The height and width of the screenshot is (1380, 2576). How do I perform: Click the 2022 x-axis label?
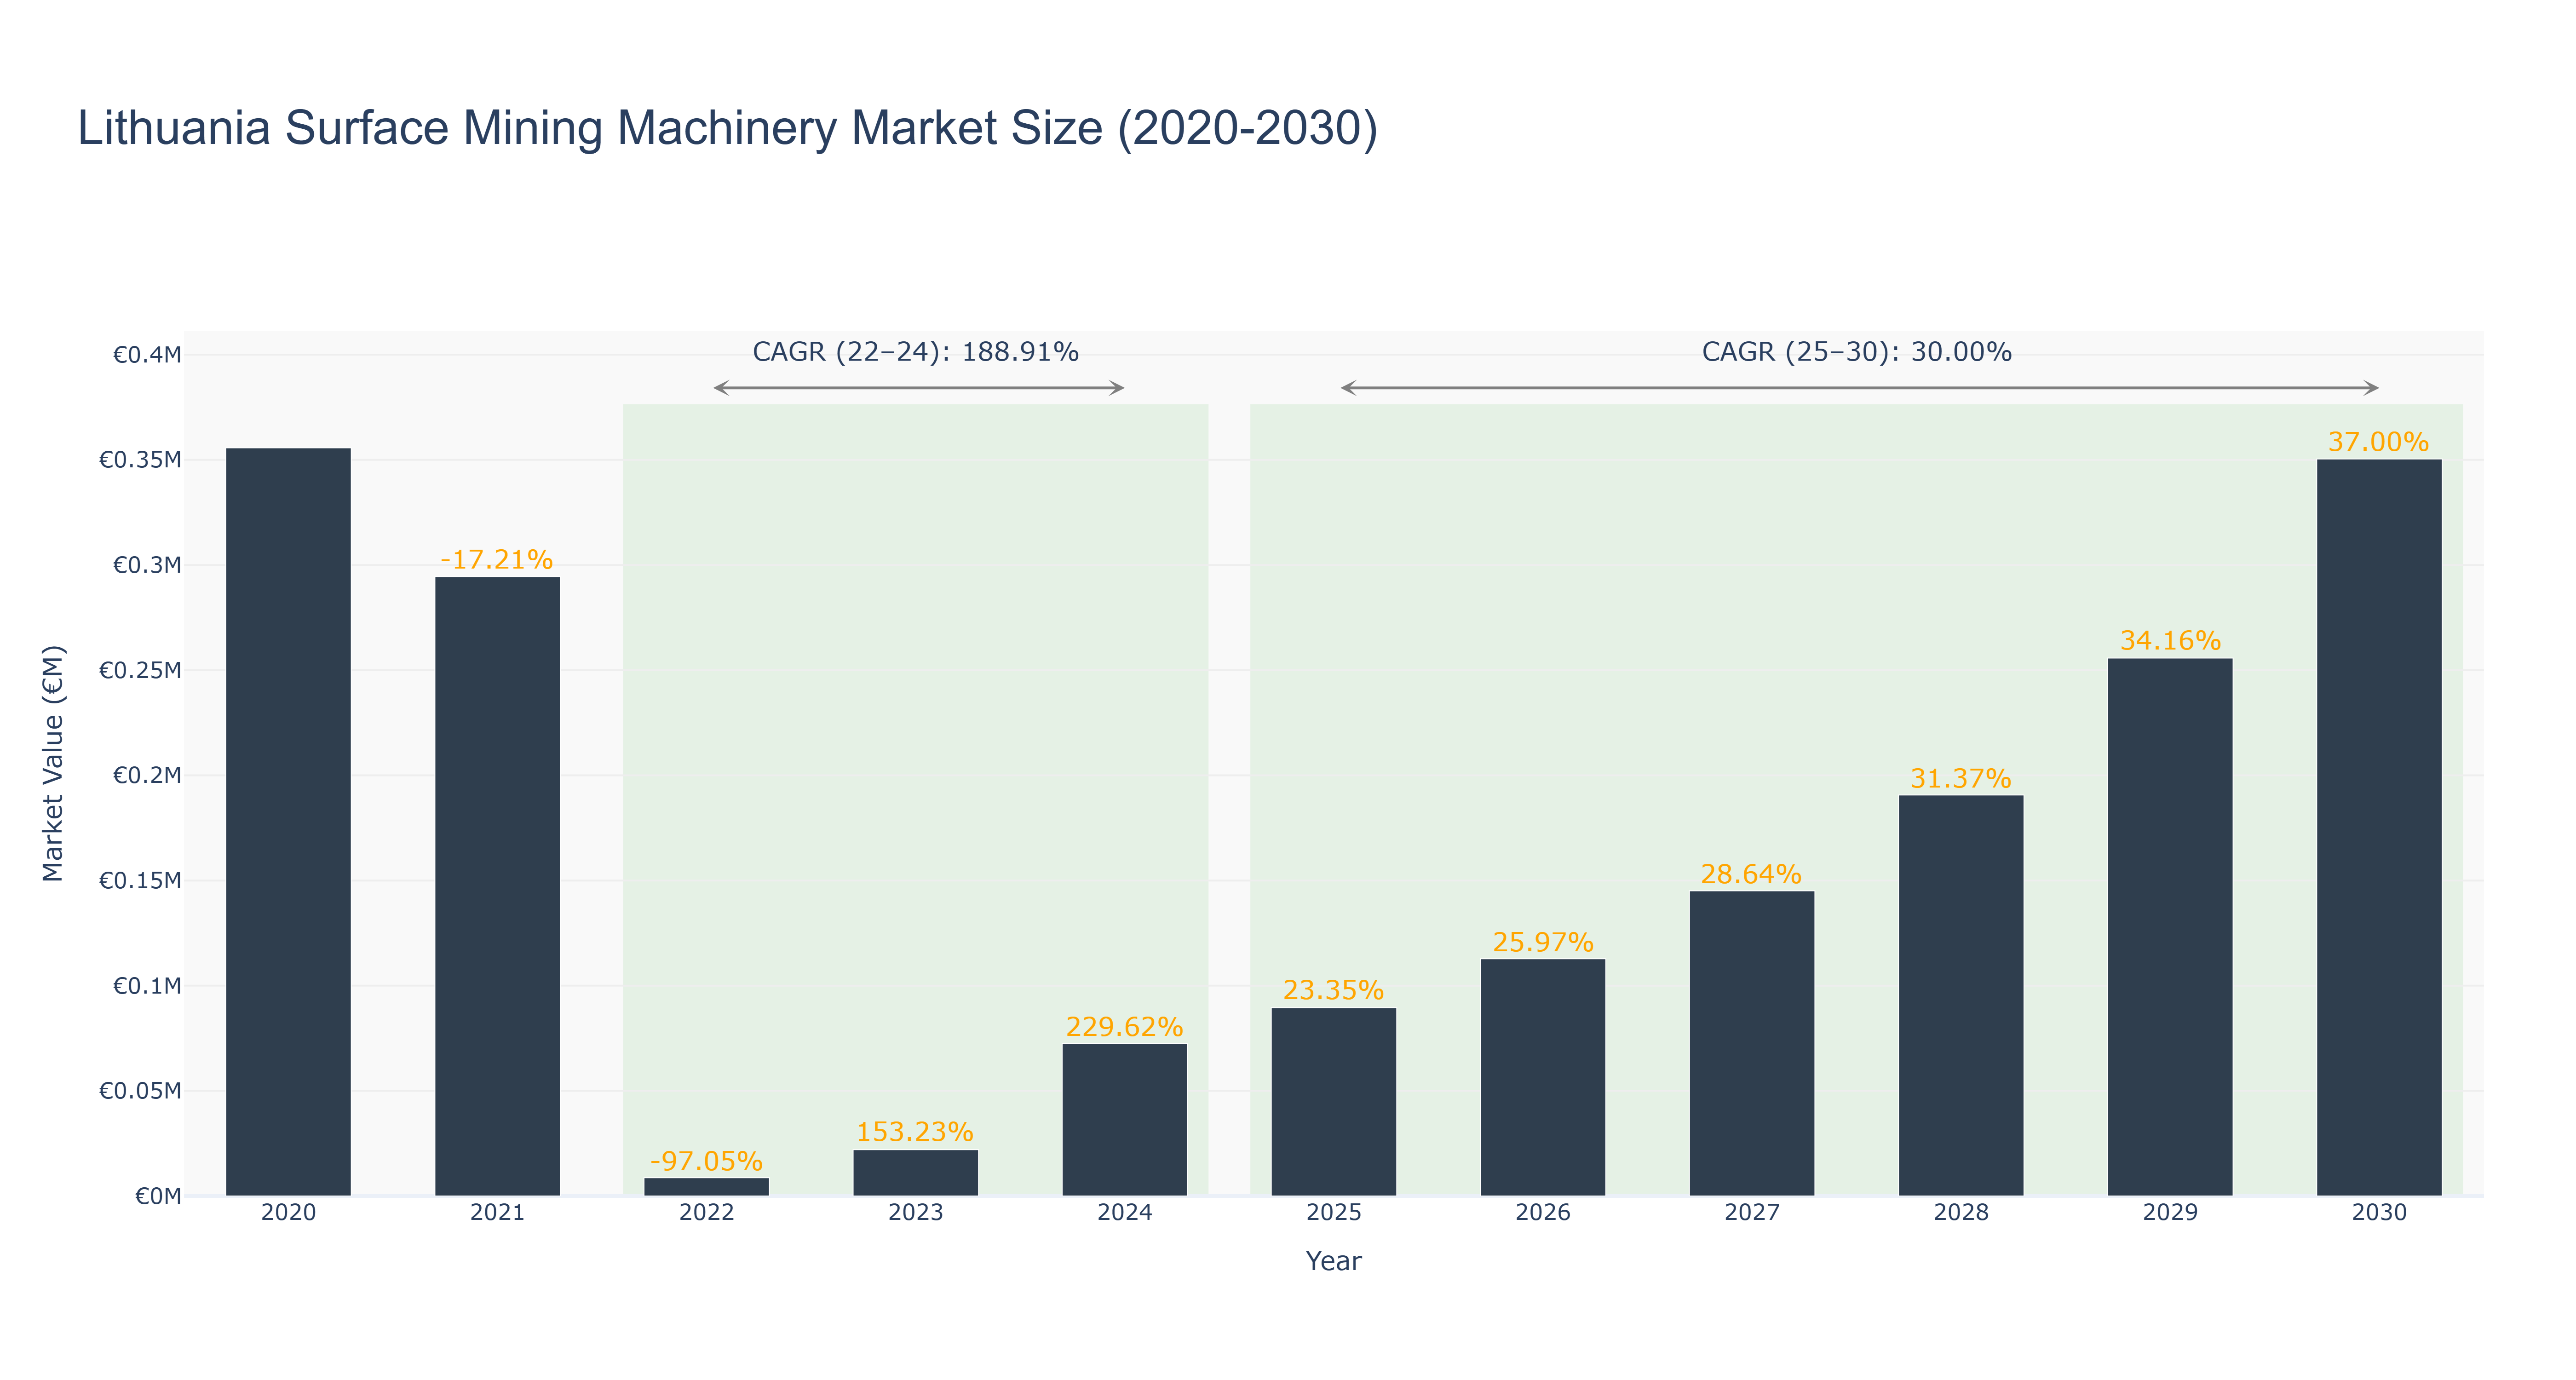pyautogui.click(x=707, y=1213)
